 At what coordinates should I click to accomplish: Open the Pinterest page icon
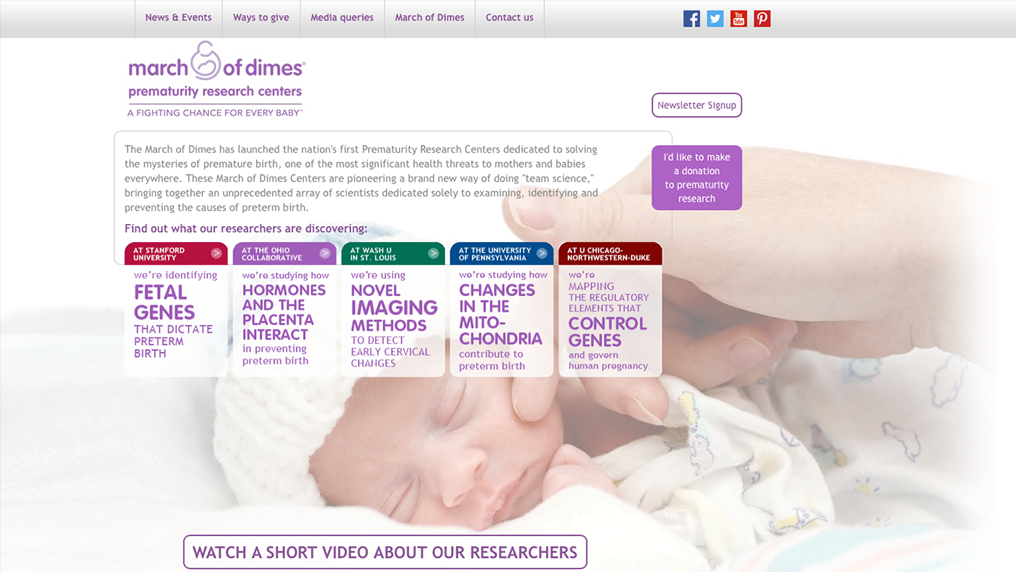762,19
